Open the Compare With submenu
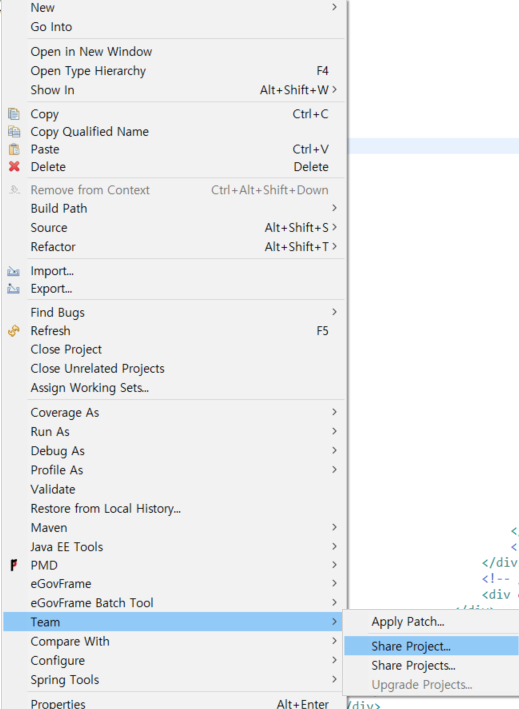 pyautogui.click(x=174, y=641)
